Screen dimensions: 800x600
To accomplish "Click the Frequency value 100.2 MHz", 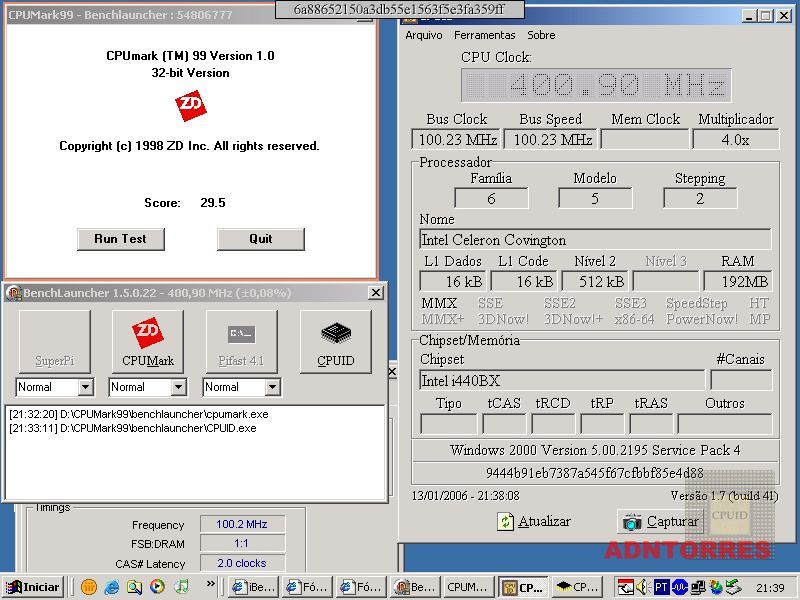I will (x=242, y=524).
